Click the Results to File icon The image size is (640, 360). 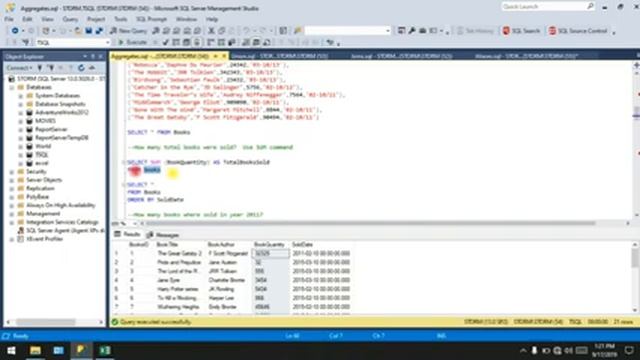[267, 42]
